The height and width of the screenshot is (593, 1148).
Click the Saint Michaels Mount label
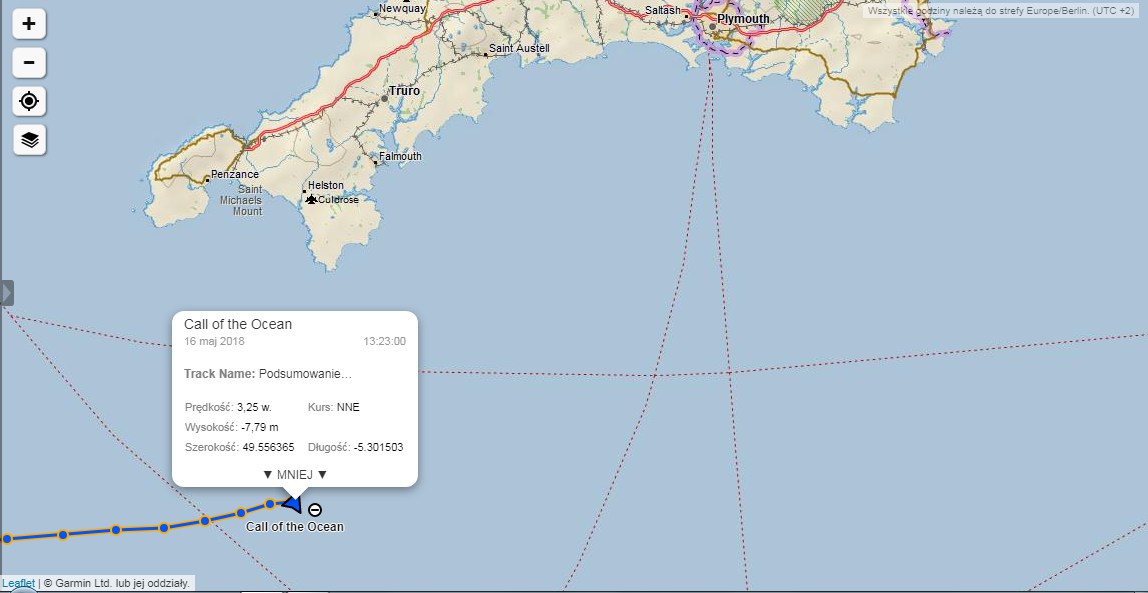click(241, 200)
